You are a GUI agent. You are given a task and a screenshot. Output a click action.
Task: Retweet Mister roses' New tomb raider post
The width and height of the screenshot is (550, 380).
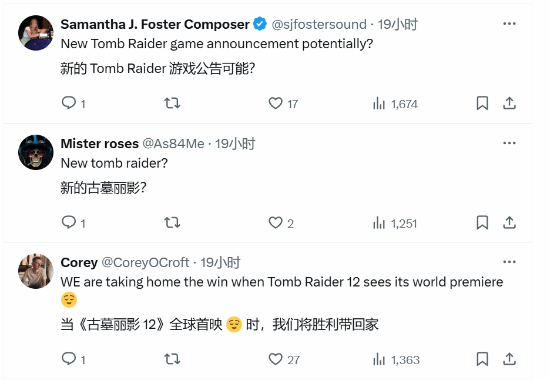coord(172,222)
